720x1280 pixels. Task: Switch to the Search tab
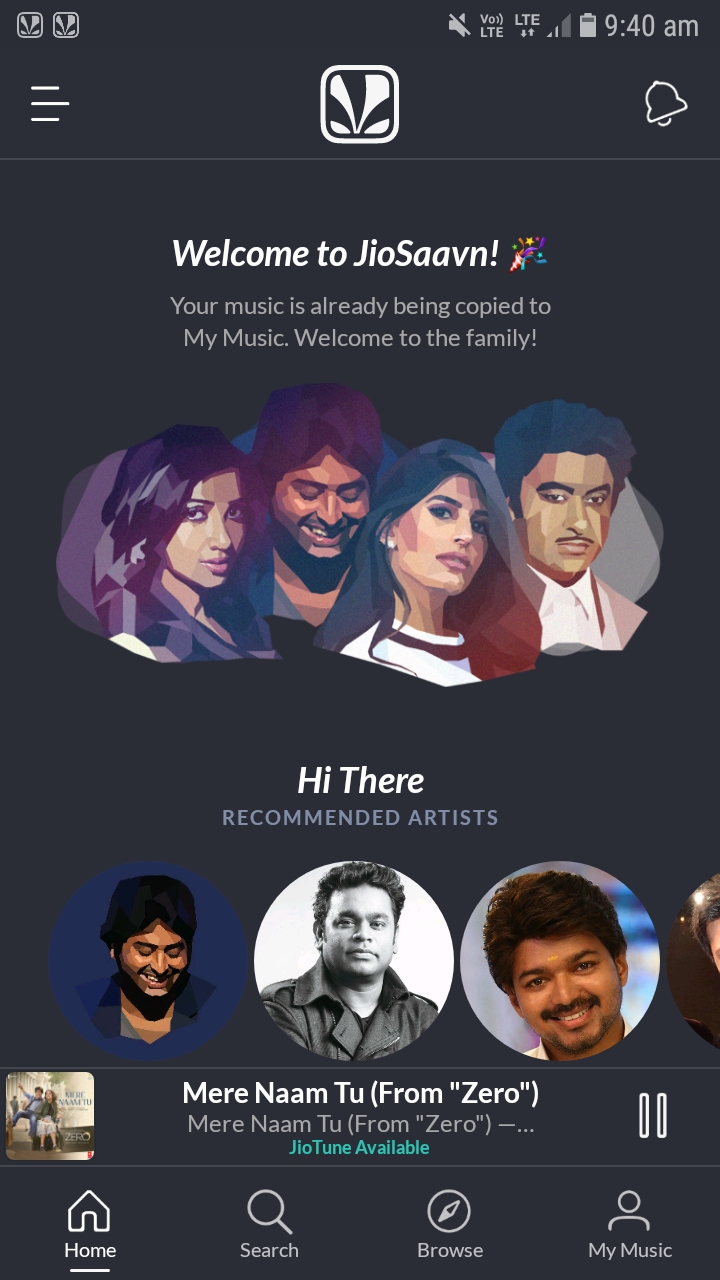coord(269,1224)
